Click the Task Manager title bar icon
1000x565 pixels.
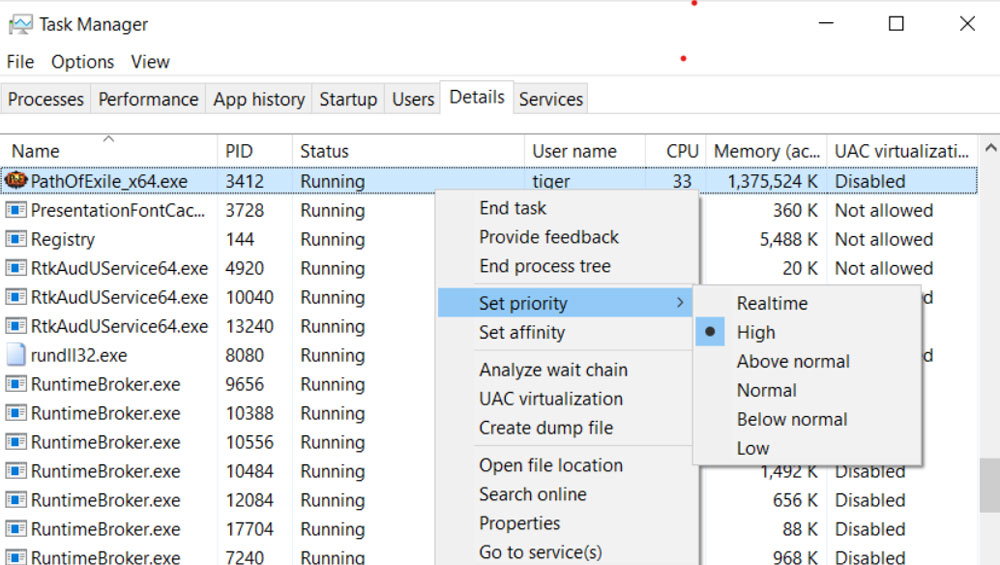(20, 24)
